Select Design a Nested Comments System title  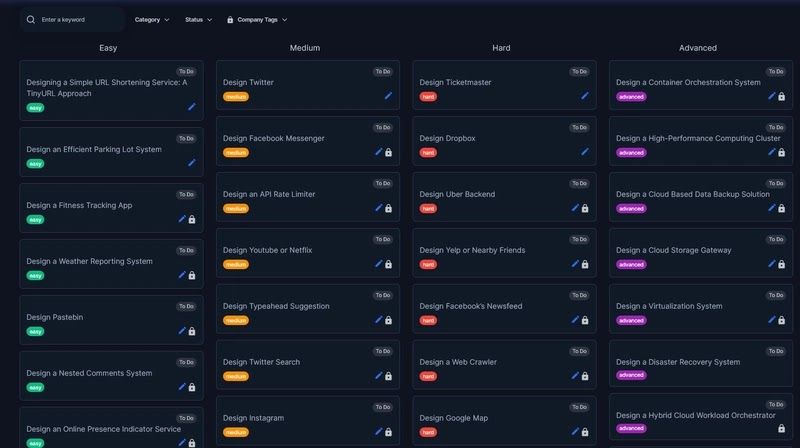point(89,372)
